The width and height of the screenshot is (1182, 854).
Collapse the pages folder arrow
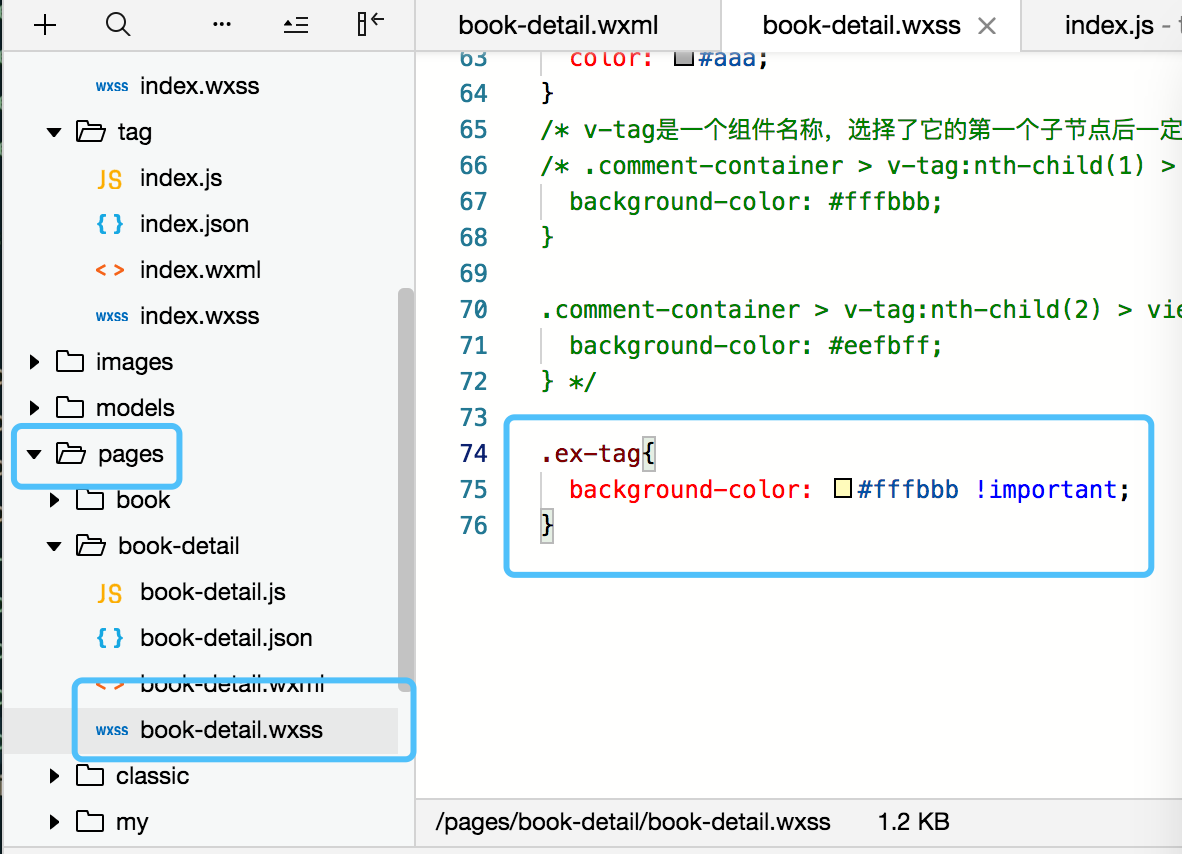click(x=34, y=454)
